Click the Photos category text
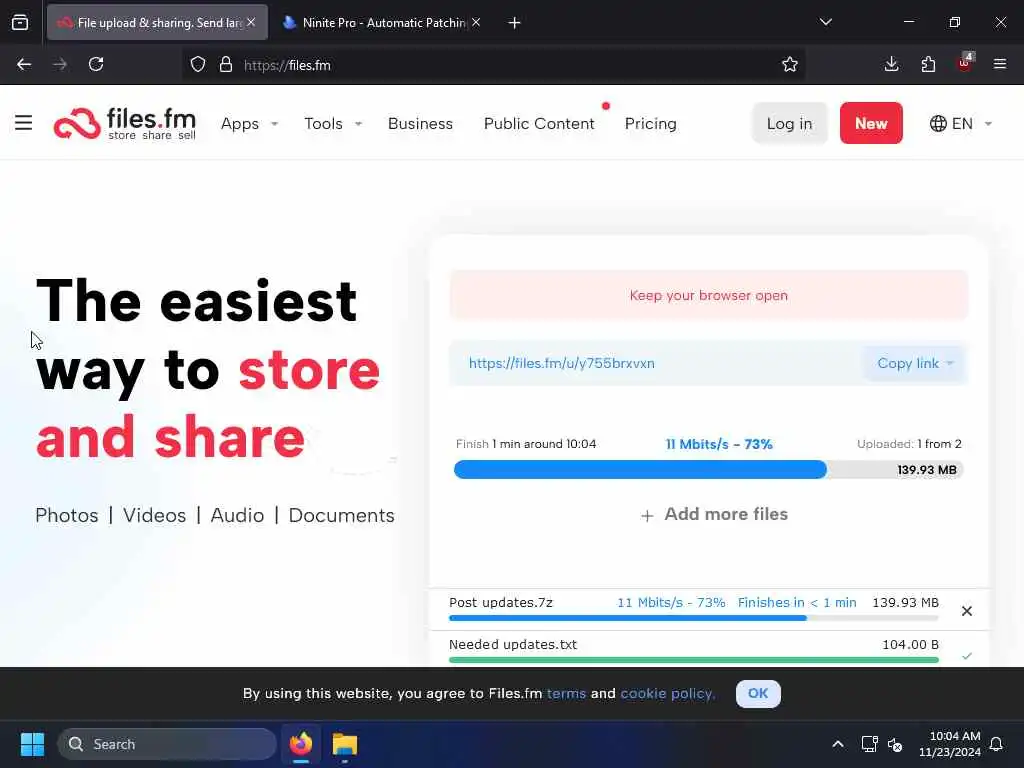Viewport: 1024px width, 768px height. [x=67, y=515]
